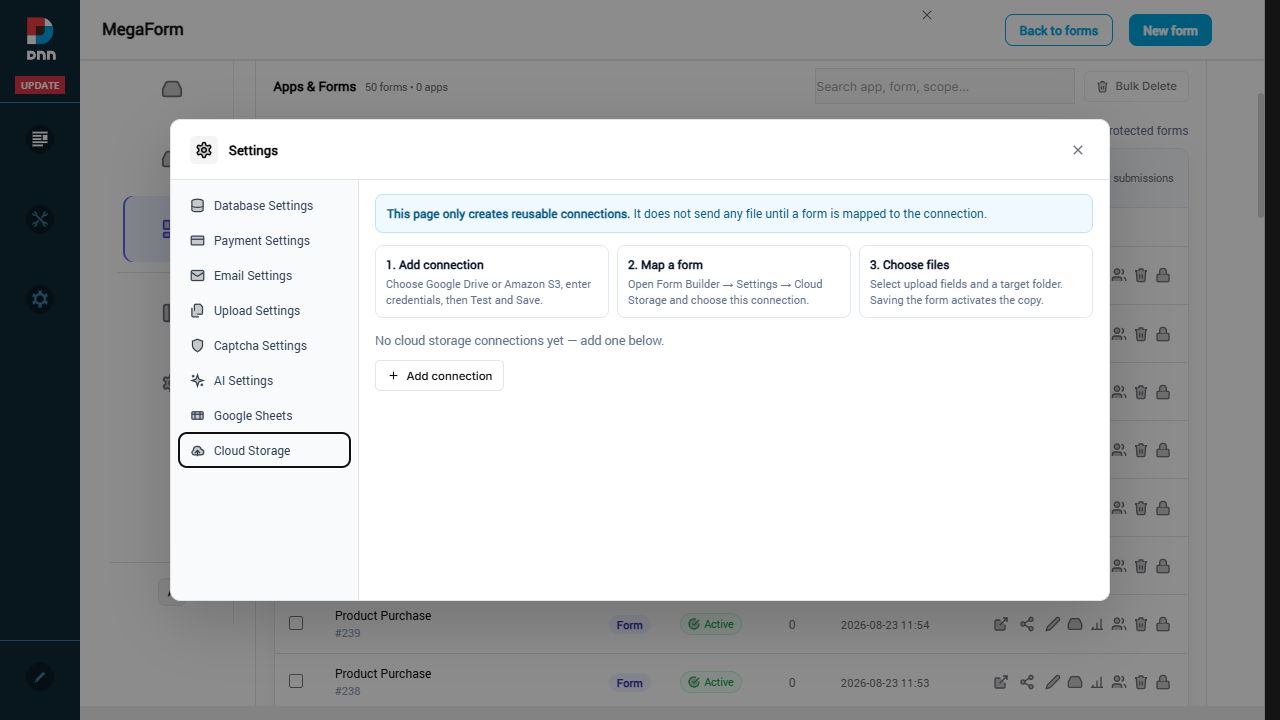Viewport: 1280px width, 720px height.
Task: Share the Product Purchase #238 form
Action: coord(1027,682)
